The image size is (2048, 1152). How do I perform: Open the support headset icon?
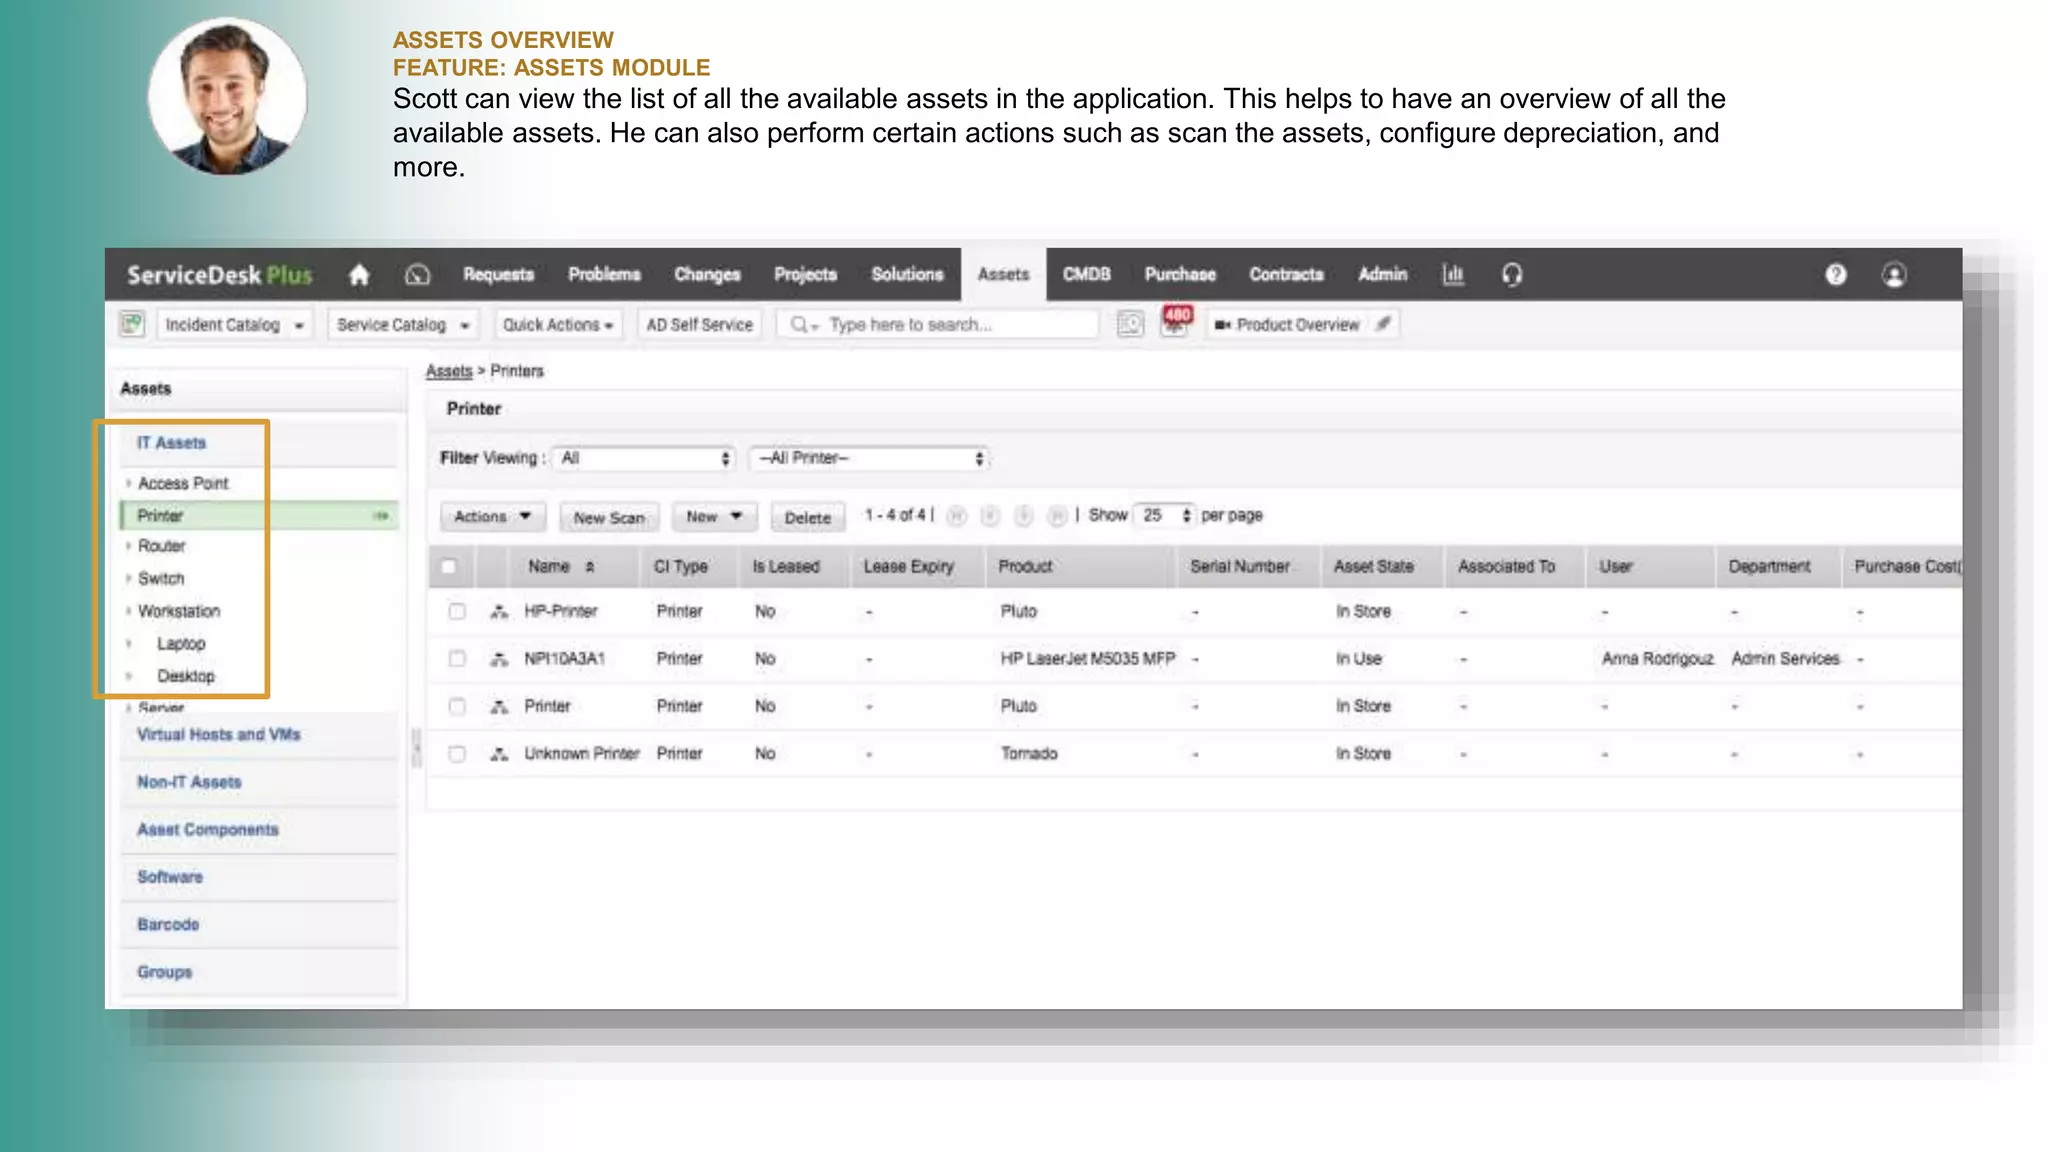pyautogui.click(x=1512, y=274)
